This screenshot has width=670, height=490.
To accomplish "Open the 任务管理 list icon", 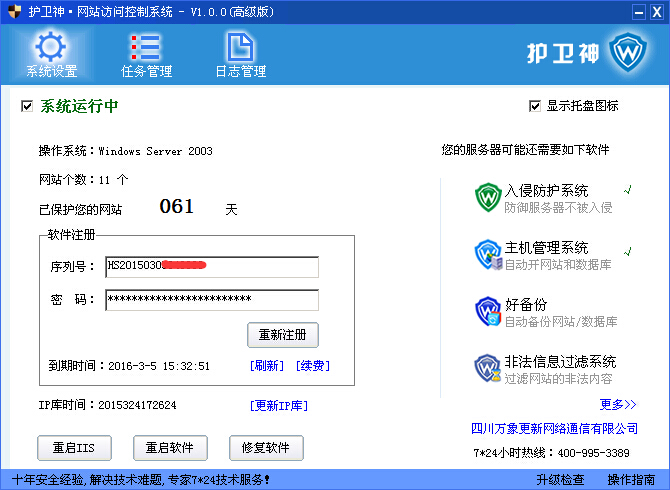I will coord(145,47).
